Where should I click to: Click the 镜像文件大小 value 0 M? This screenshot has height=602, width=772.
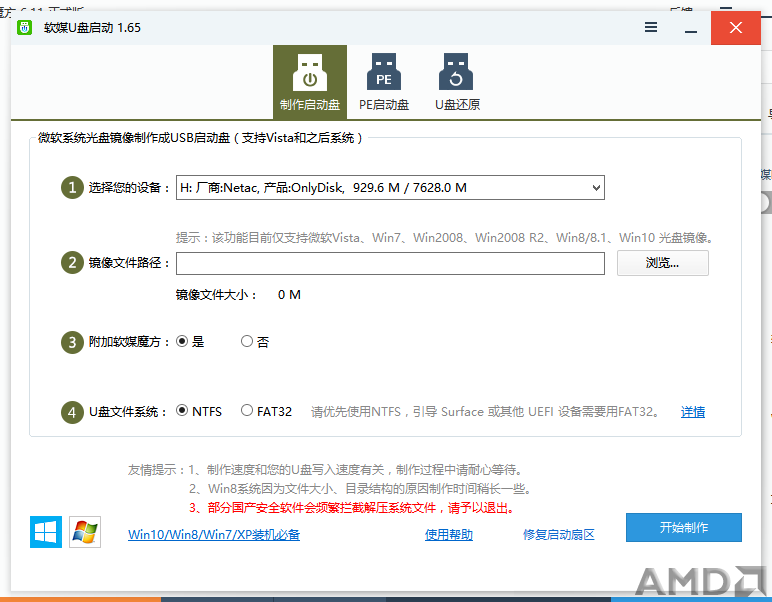pyautogui.click(x=289, y=295)
